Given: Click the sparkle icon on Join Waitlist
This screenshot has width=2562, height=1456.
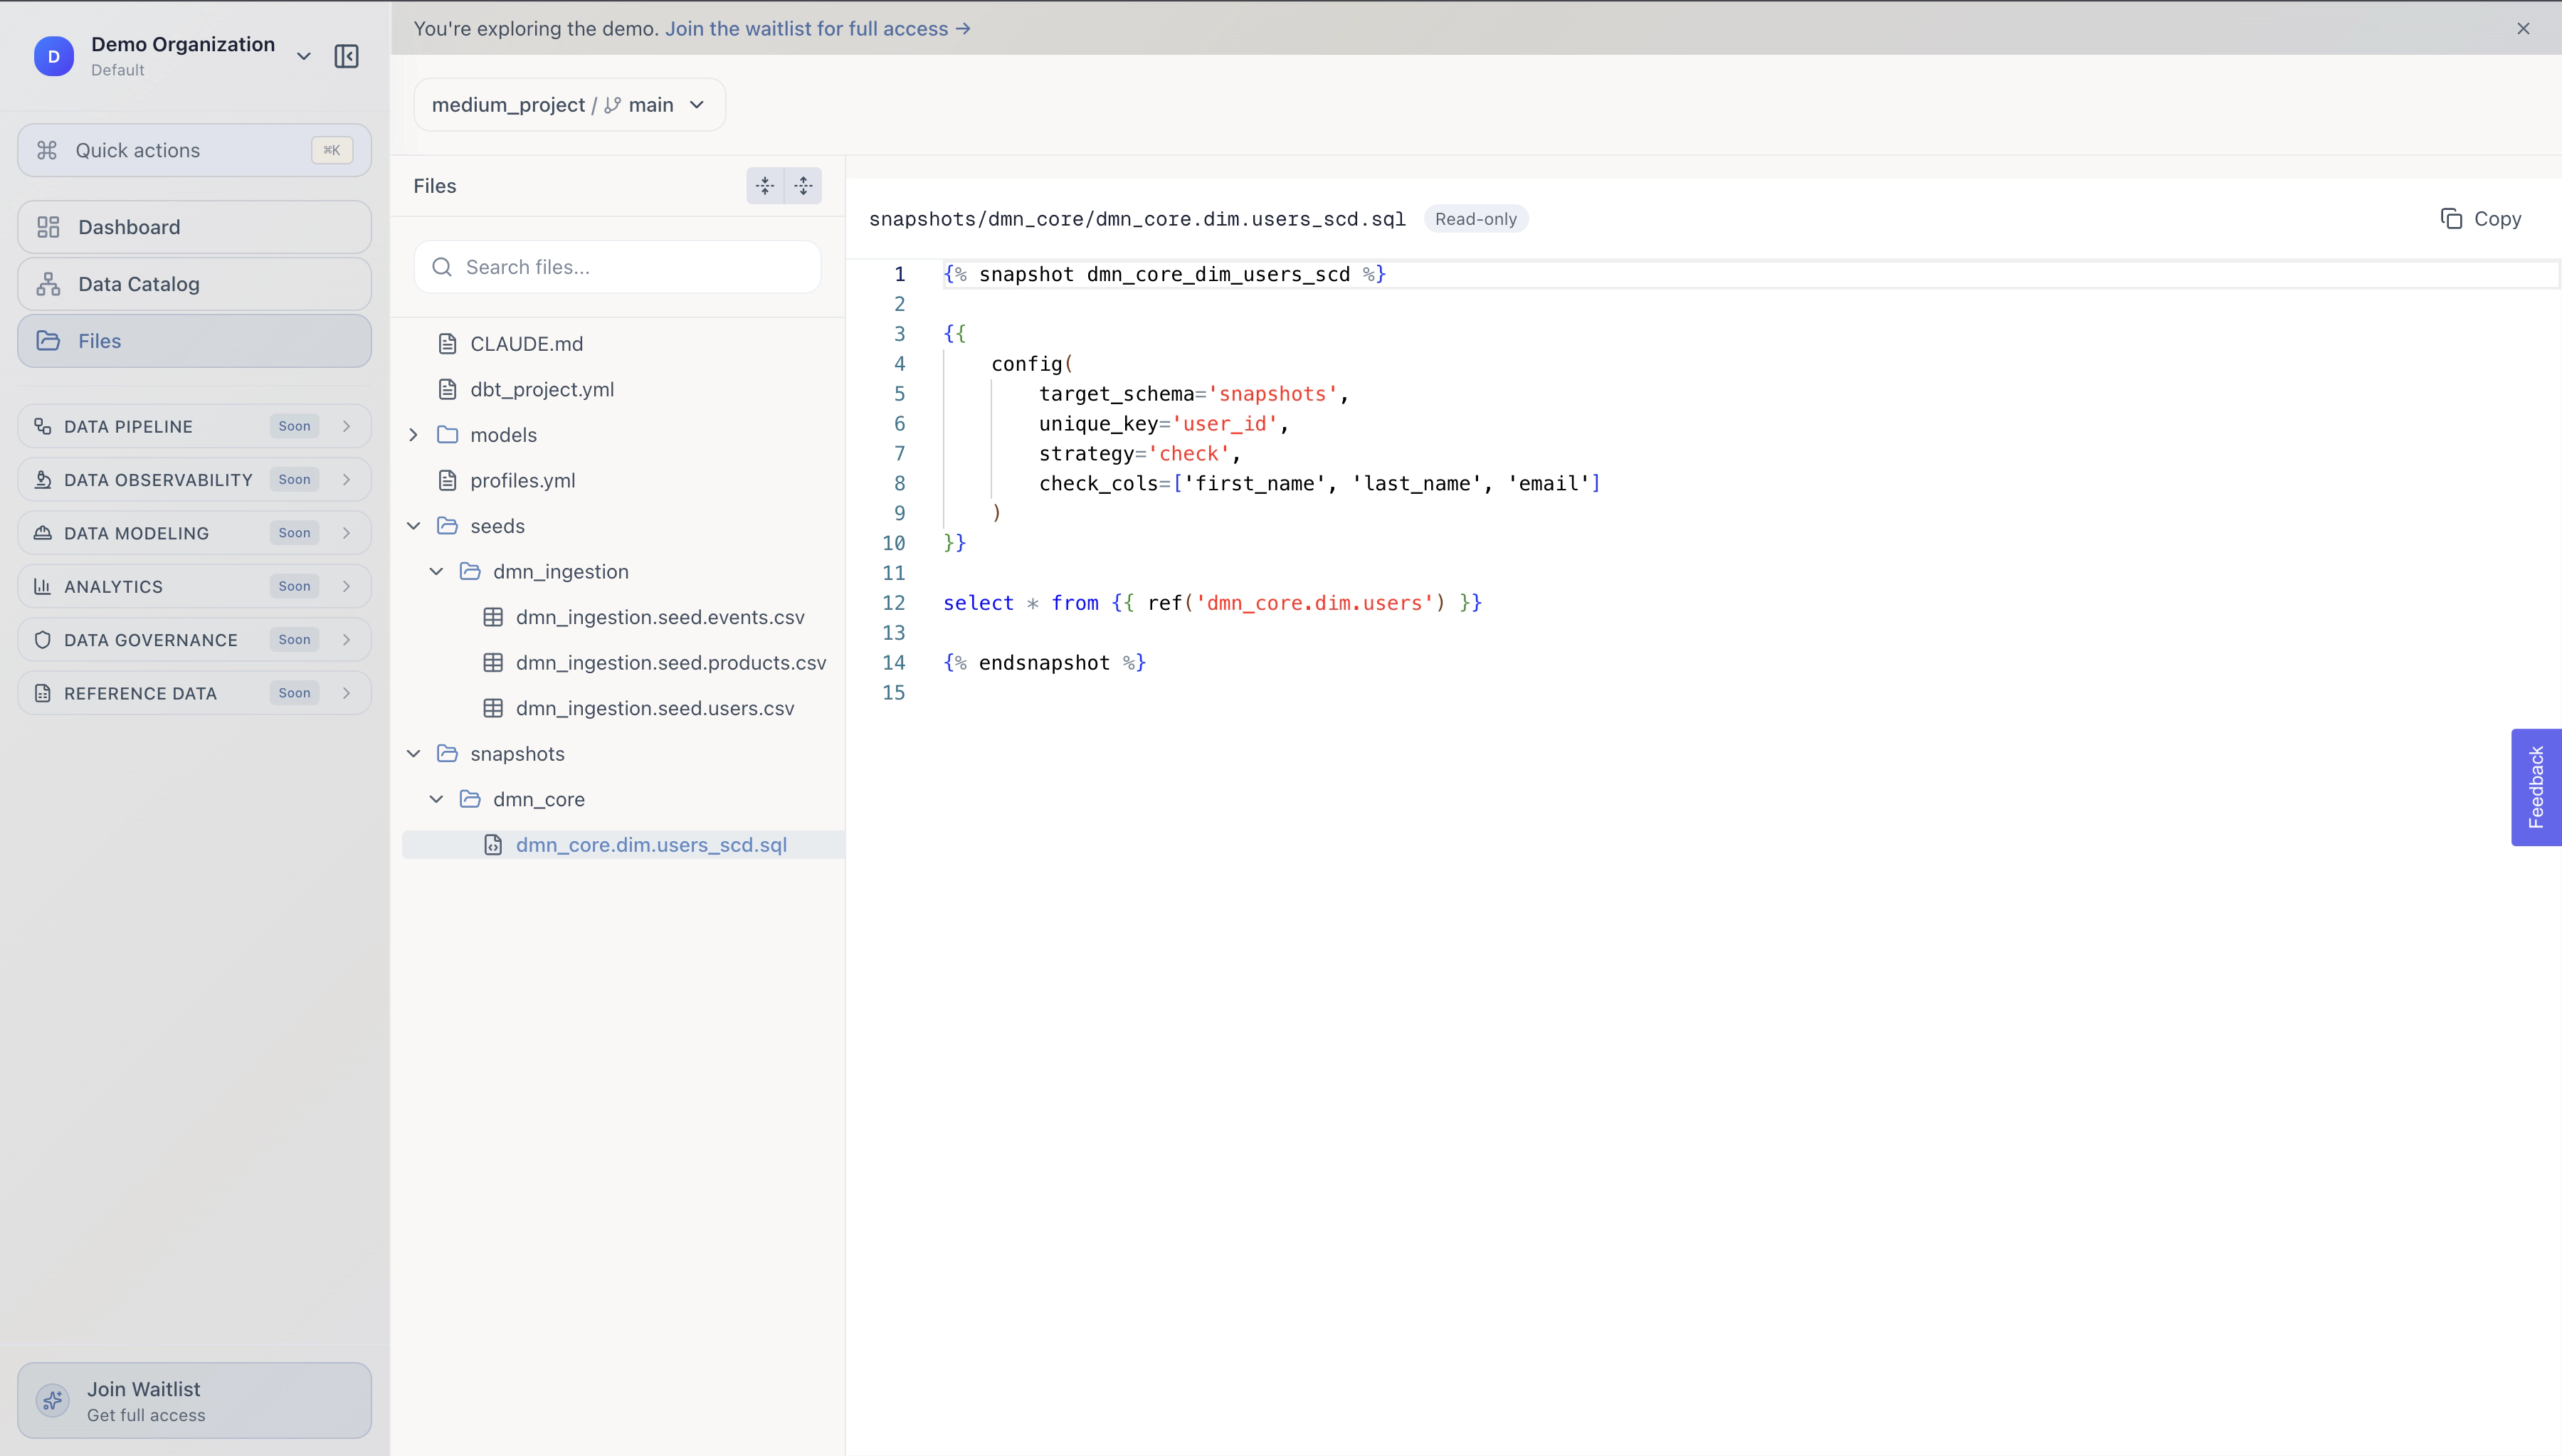Looking at the screenshot, I should 53,1400.
